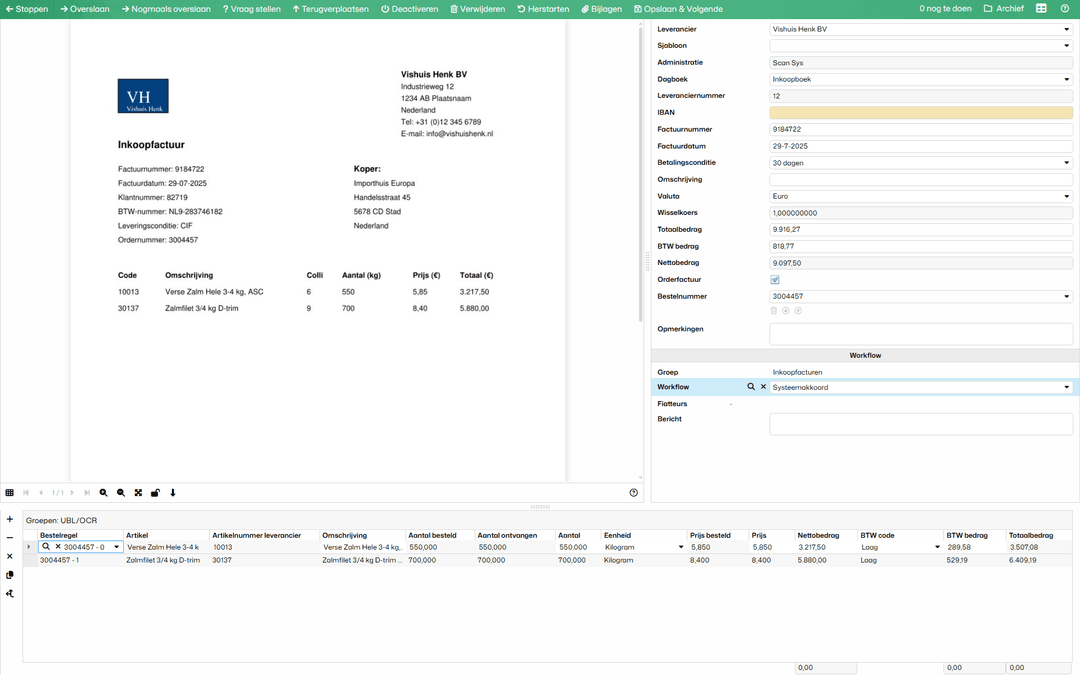Open the Archief link

point(1004,9)
